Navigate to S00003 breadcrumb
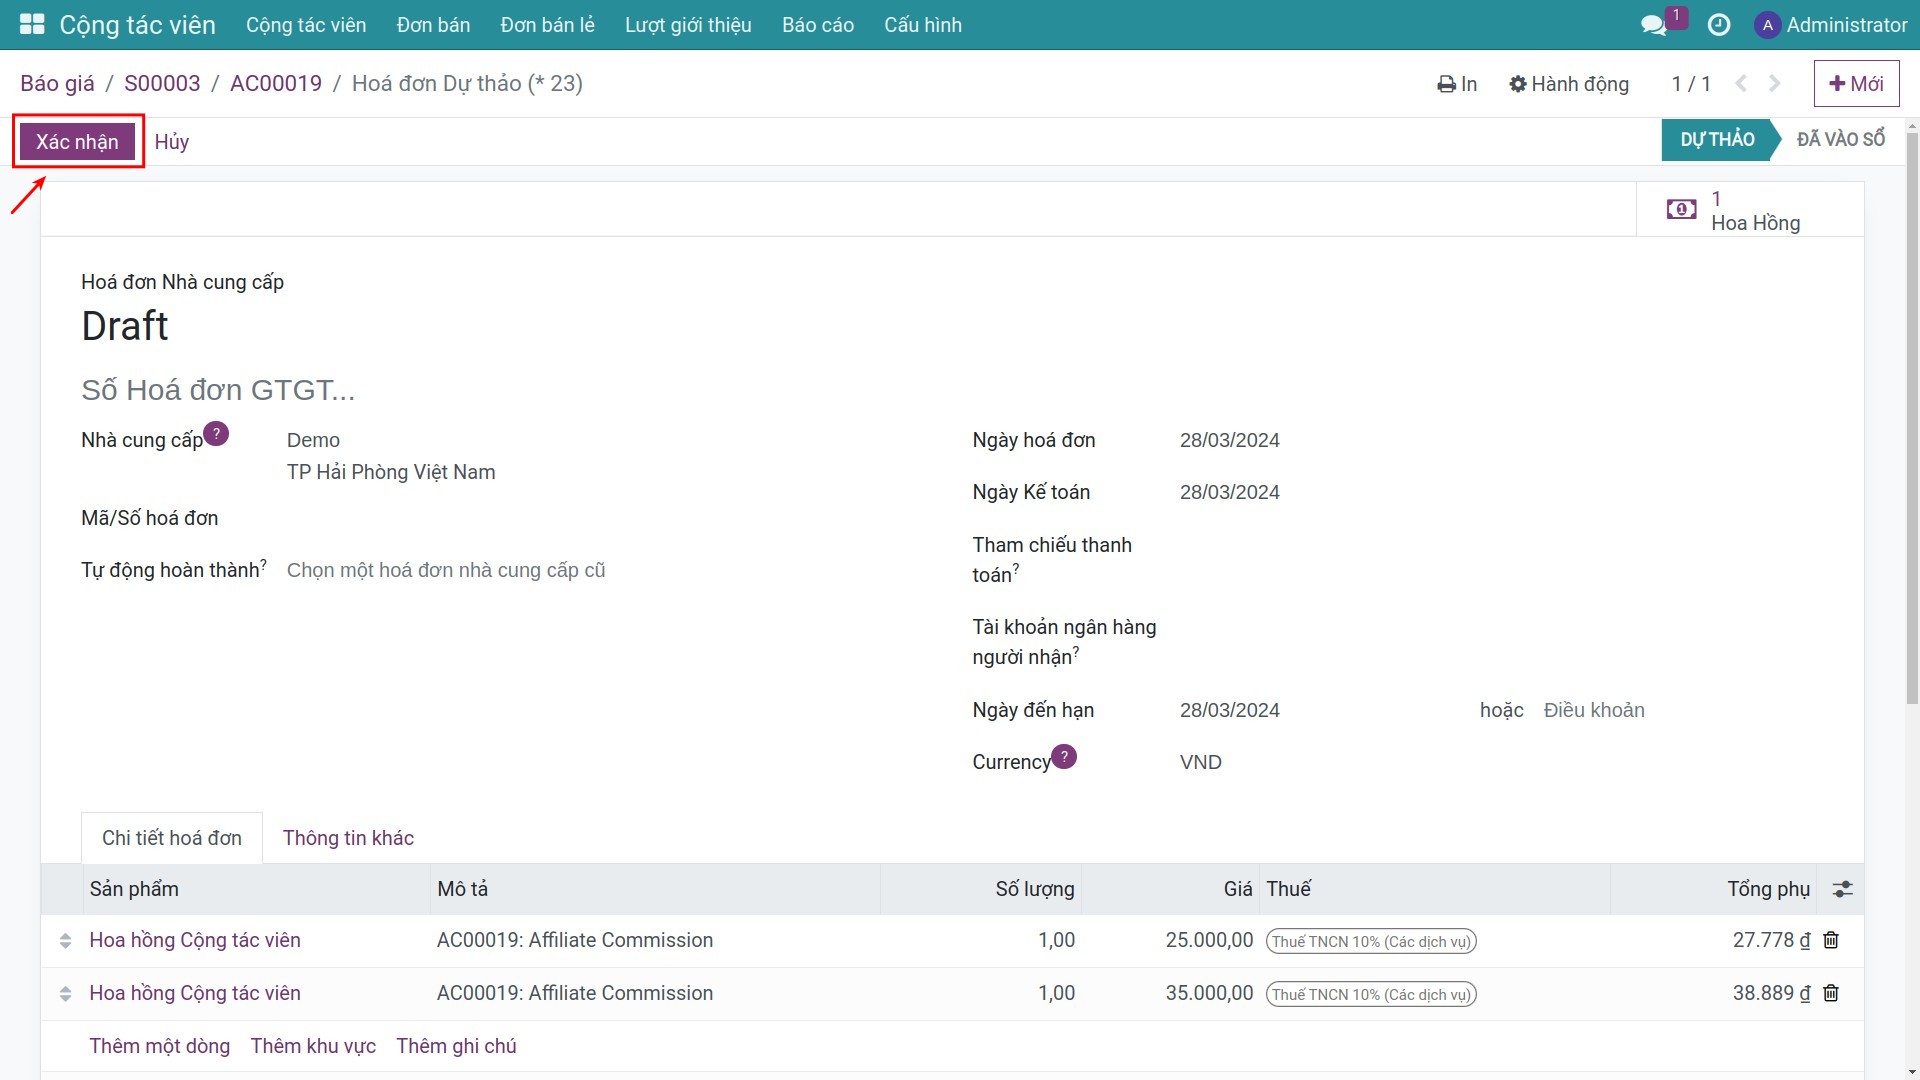This screenshot has height=1080, width=1920. pyautogui.click(x=162, y=83)
